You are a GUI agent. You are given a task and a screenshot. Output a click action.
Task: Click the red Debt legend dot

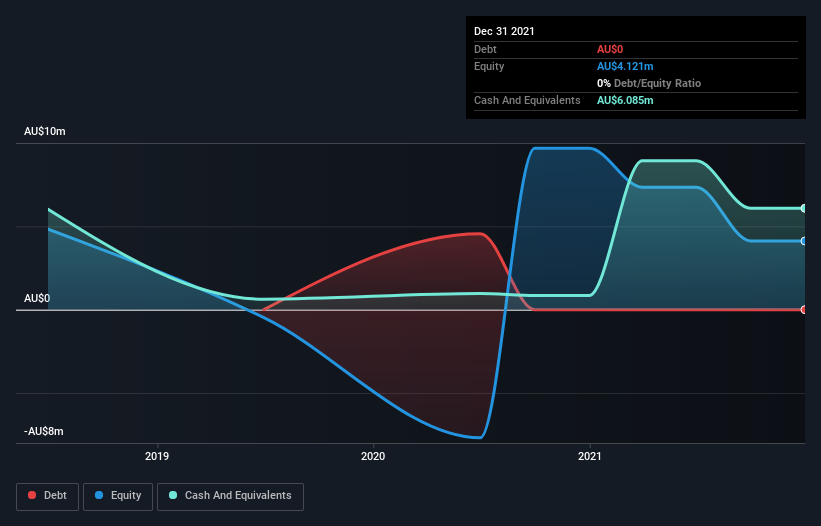coord(32,495)
